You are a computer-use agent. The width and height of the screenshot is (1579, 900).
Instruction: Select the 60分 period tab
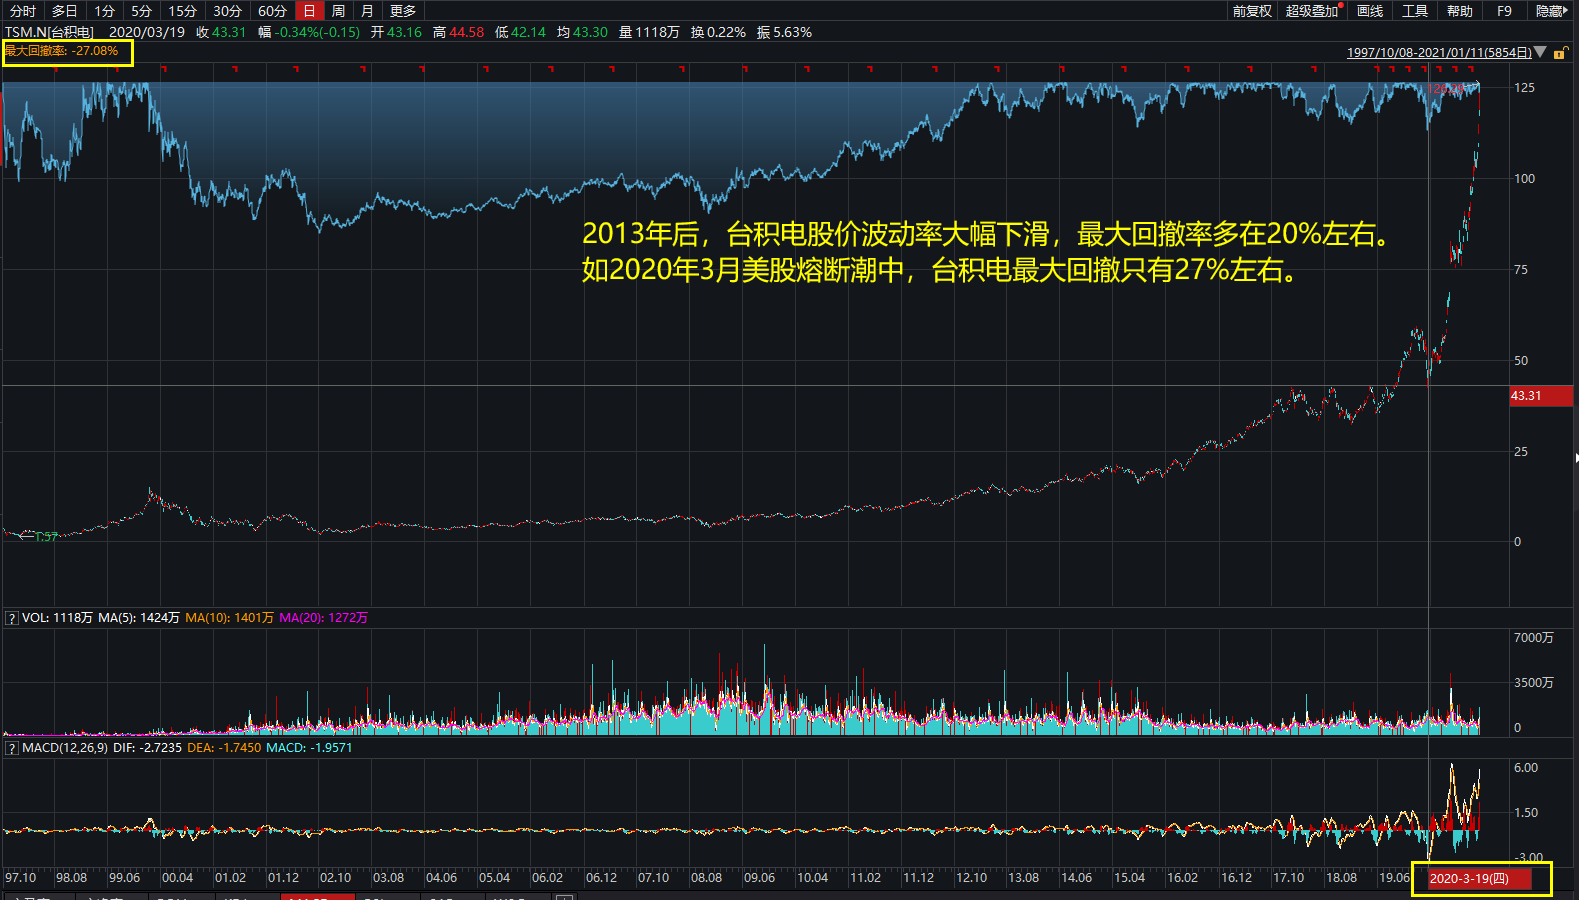[x=272, y=11]
